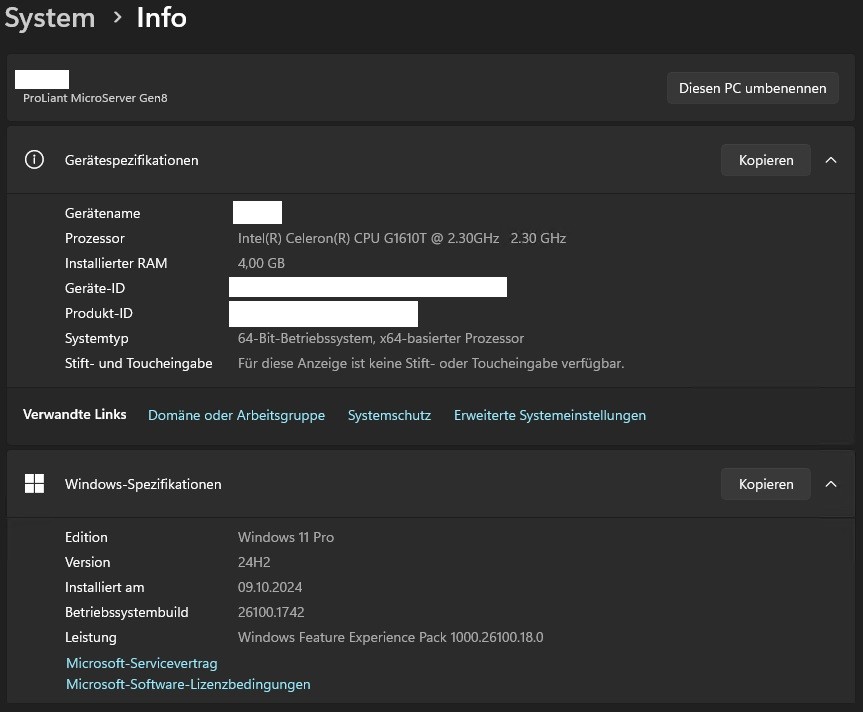Click the Geräte-ID label
Screen dimensions: 863x712
(95, 288)
